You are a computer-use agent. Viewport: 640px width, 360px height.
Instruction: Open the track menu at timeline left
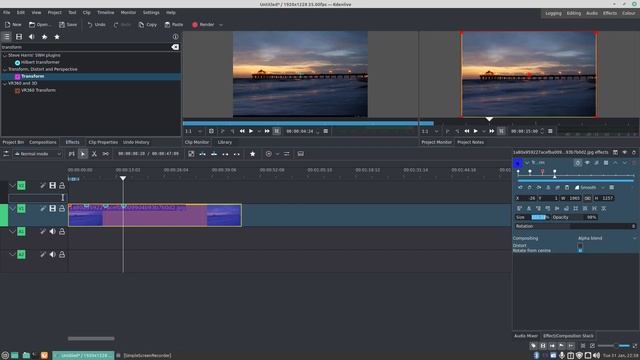(6, 154)
